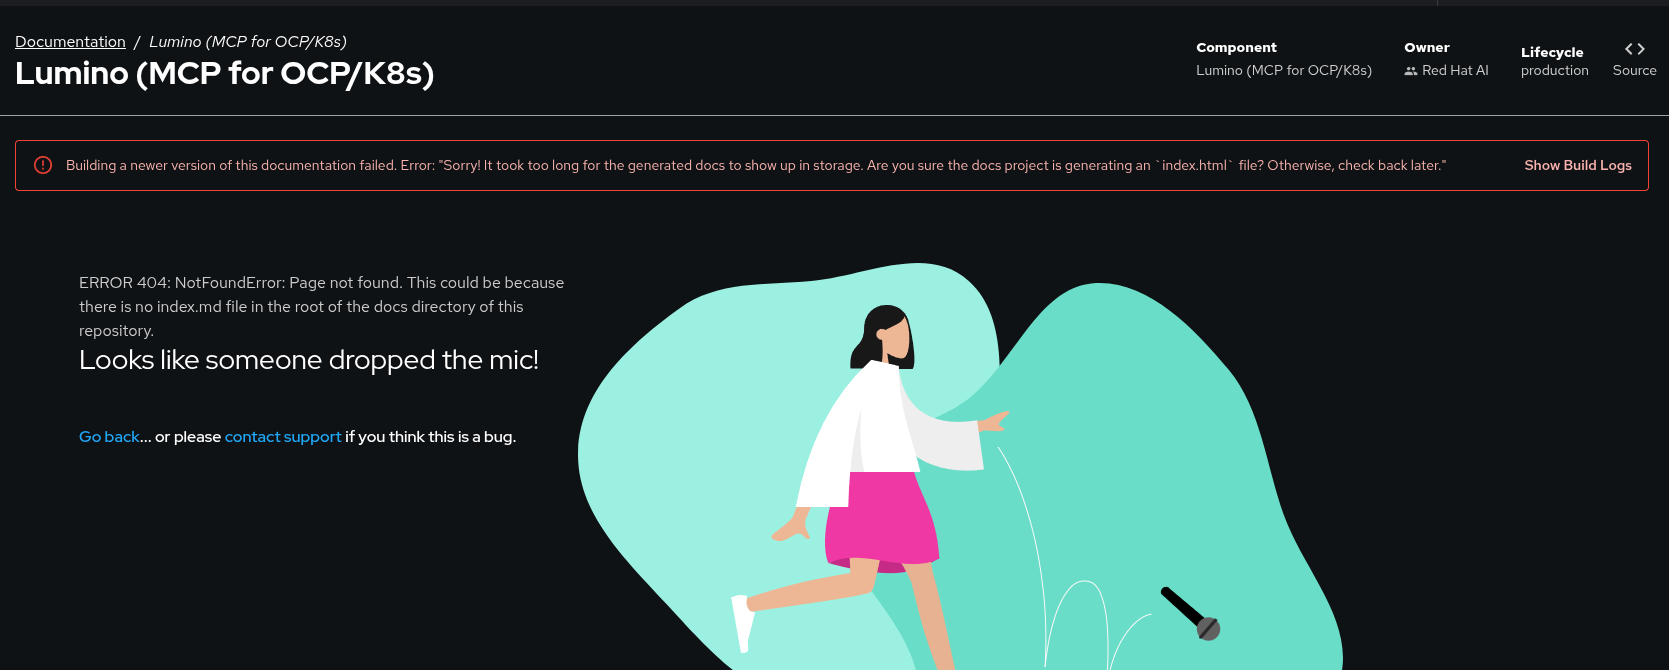Click the dropped microphone illustration
The height and width of the screenshot is (670, 1669).
point(1190,613)
